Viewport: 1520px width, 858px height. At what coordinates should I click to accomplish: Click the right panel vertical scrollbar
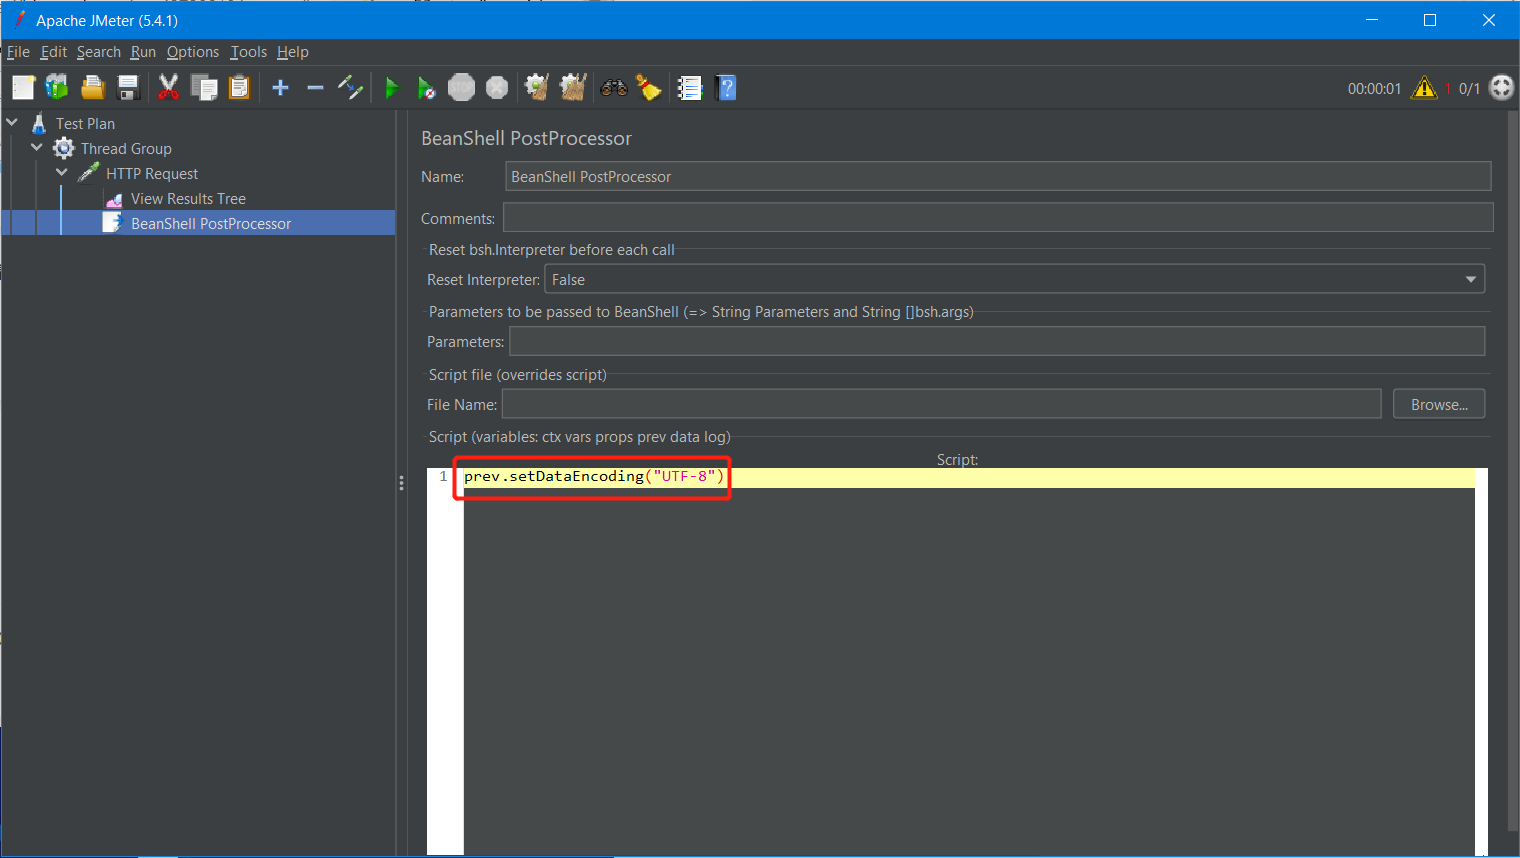pyautogui.click(x=1512, y=470)
